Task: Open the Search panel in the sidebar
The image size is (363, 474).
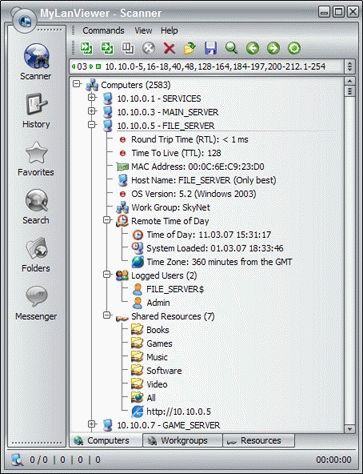Action: [x=36, y=207]
